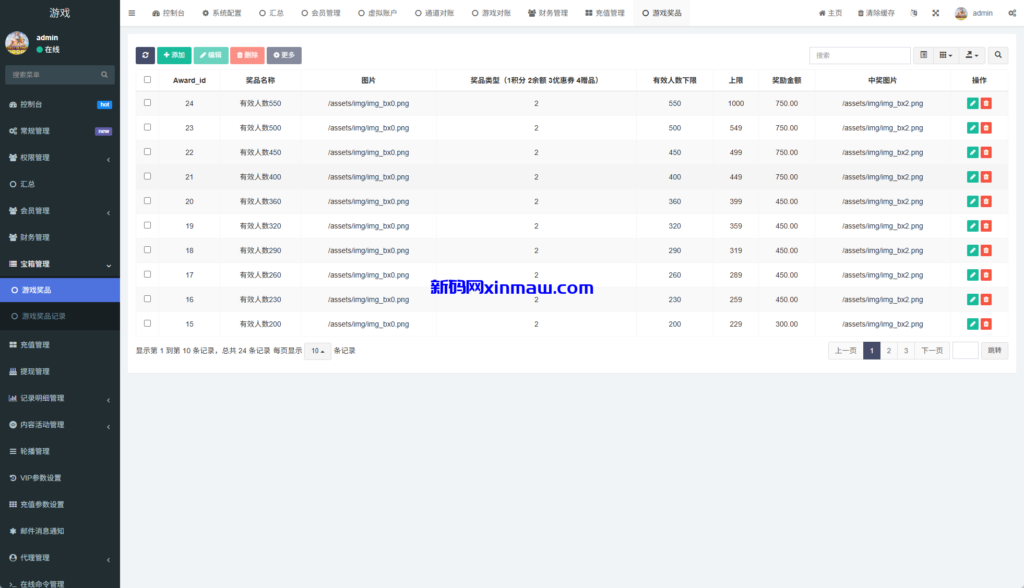Expand the 权限管理 sidebar section
The height and width of the screenshot is (588, 1024).
click(60, 157)
